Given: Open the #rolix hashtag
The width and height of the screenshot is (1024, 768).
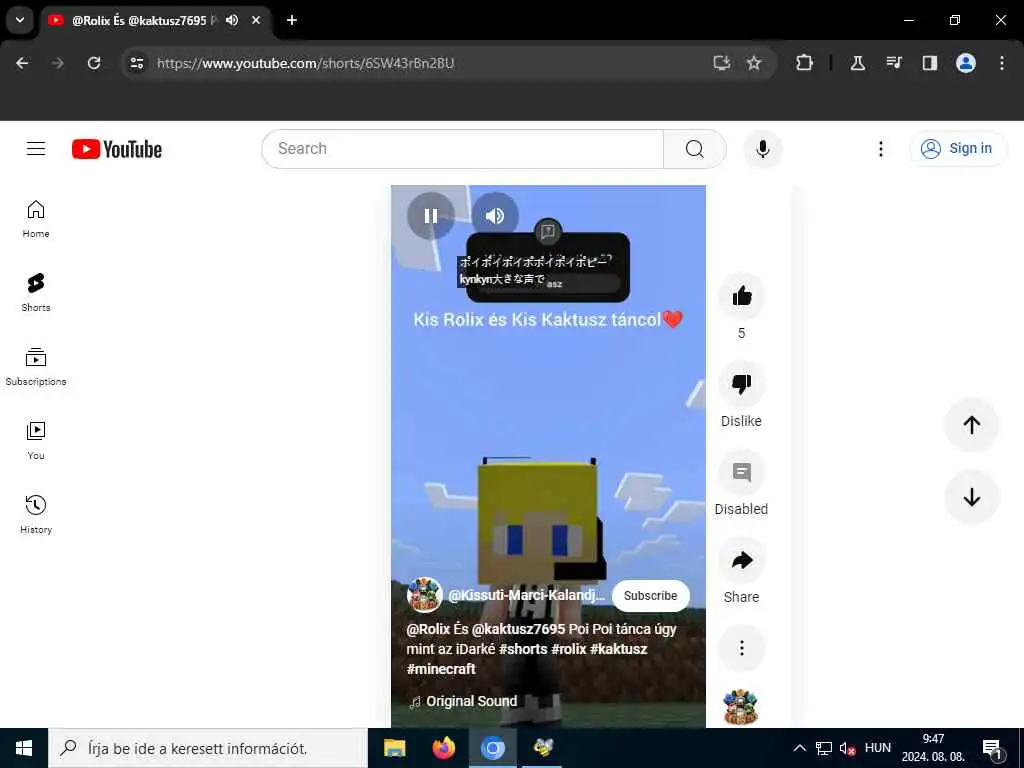Looking at the screenshot, I should click(x=568, y=649).
